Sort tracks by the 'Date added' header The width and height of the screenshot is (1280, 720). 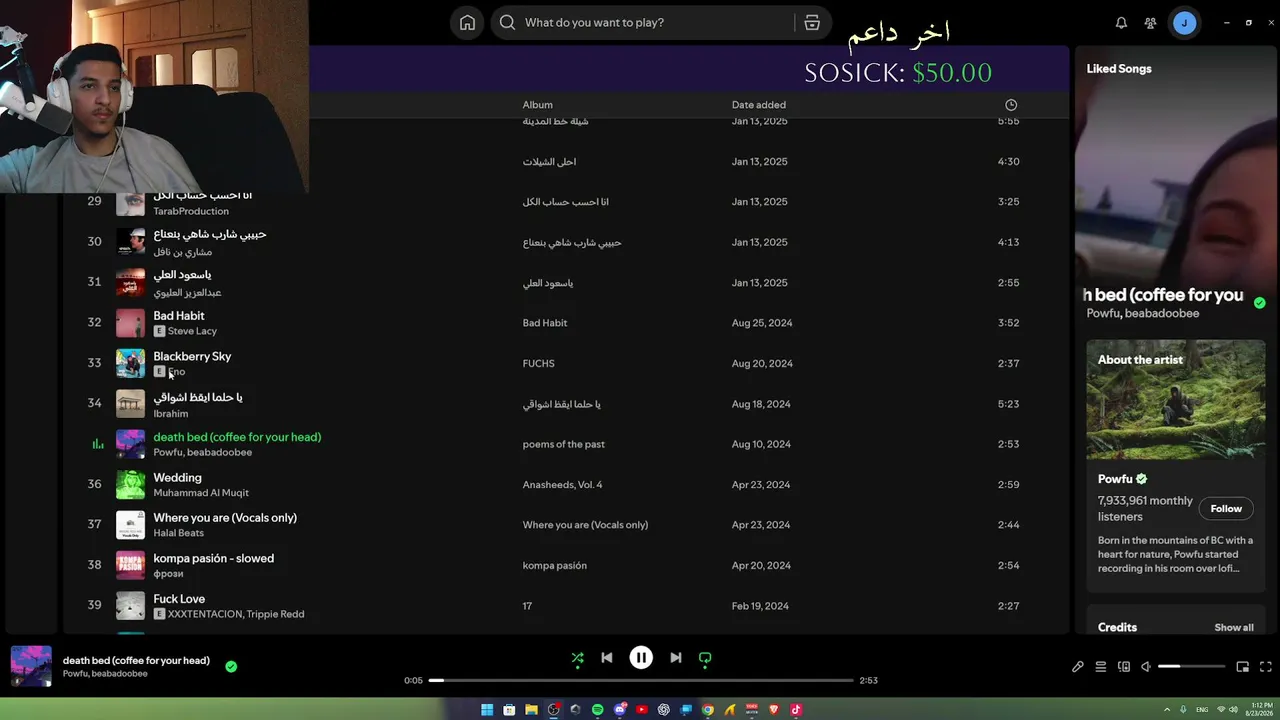tap(758, 105)
